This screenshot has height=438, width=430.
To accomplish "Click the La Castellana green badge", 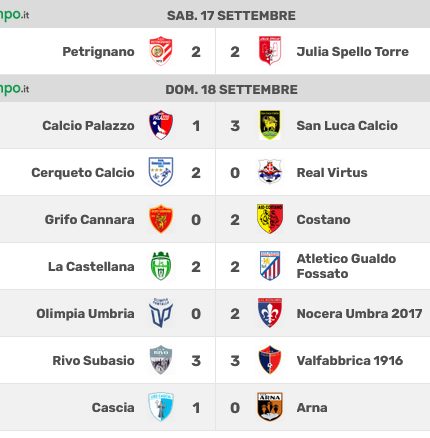I will [161, 266].
